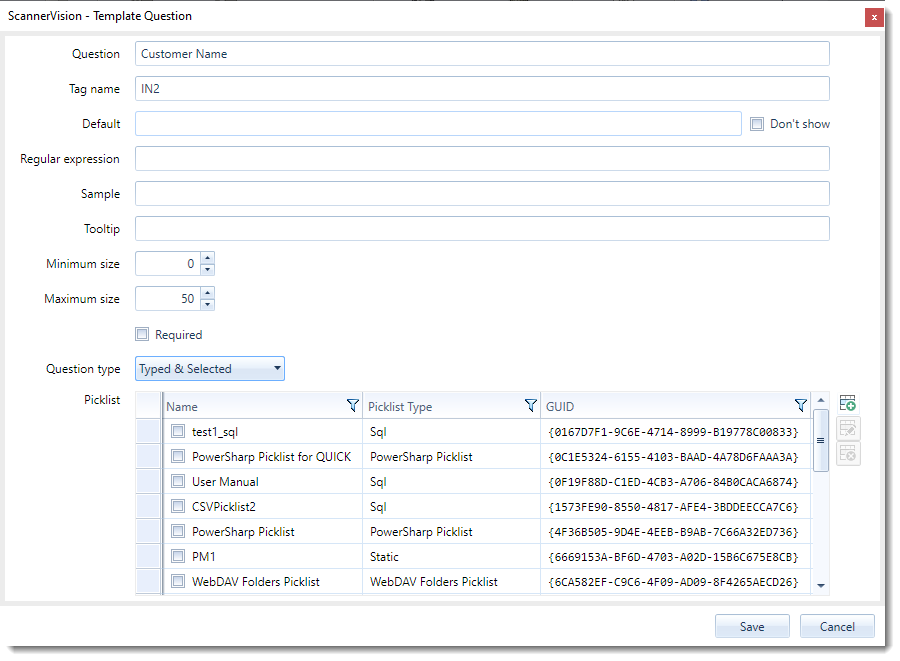Open the Question type dropdown

coord(210,369)
